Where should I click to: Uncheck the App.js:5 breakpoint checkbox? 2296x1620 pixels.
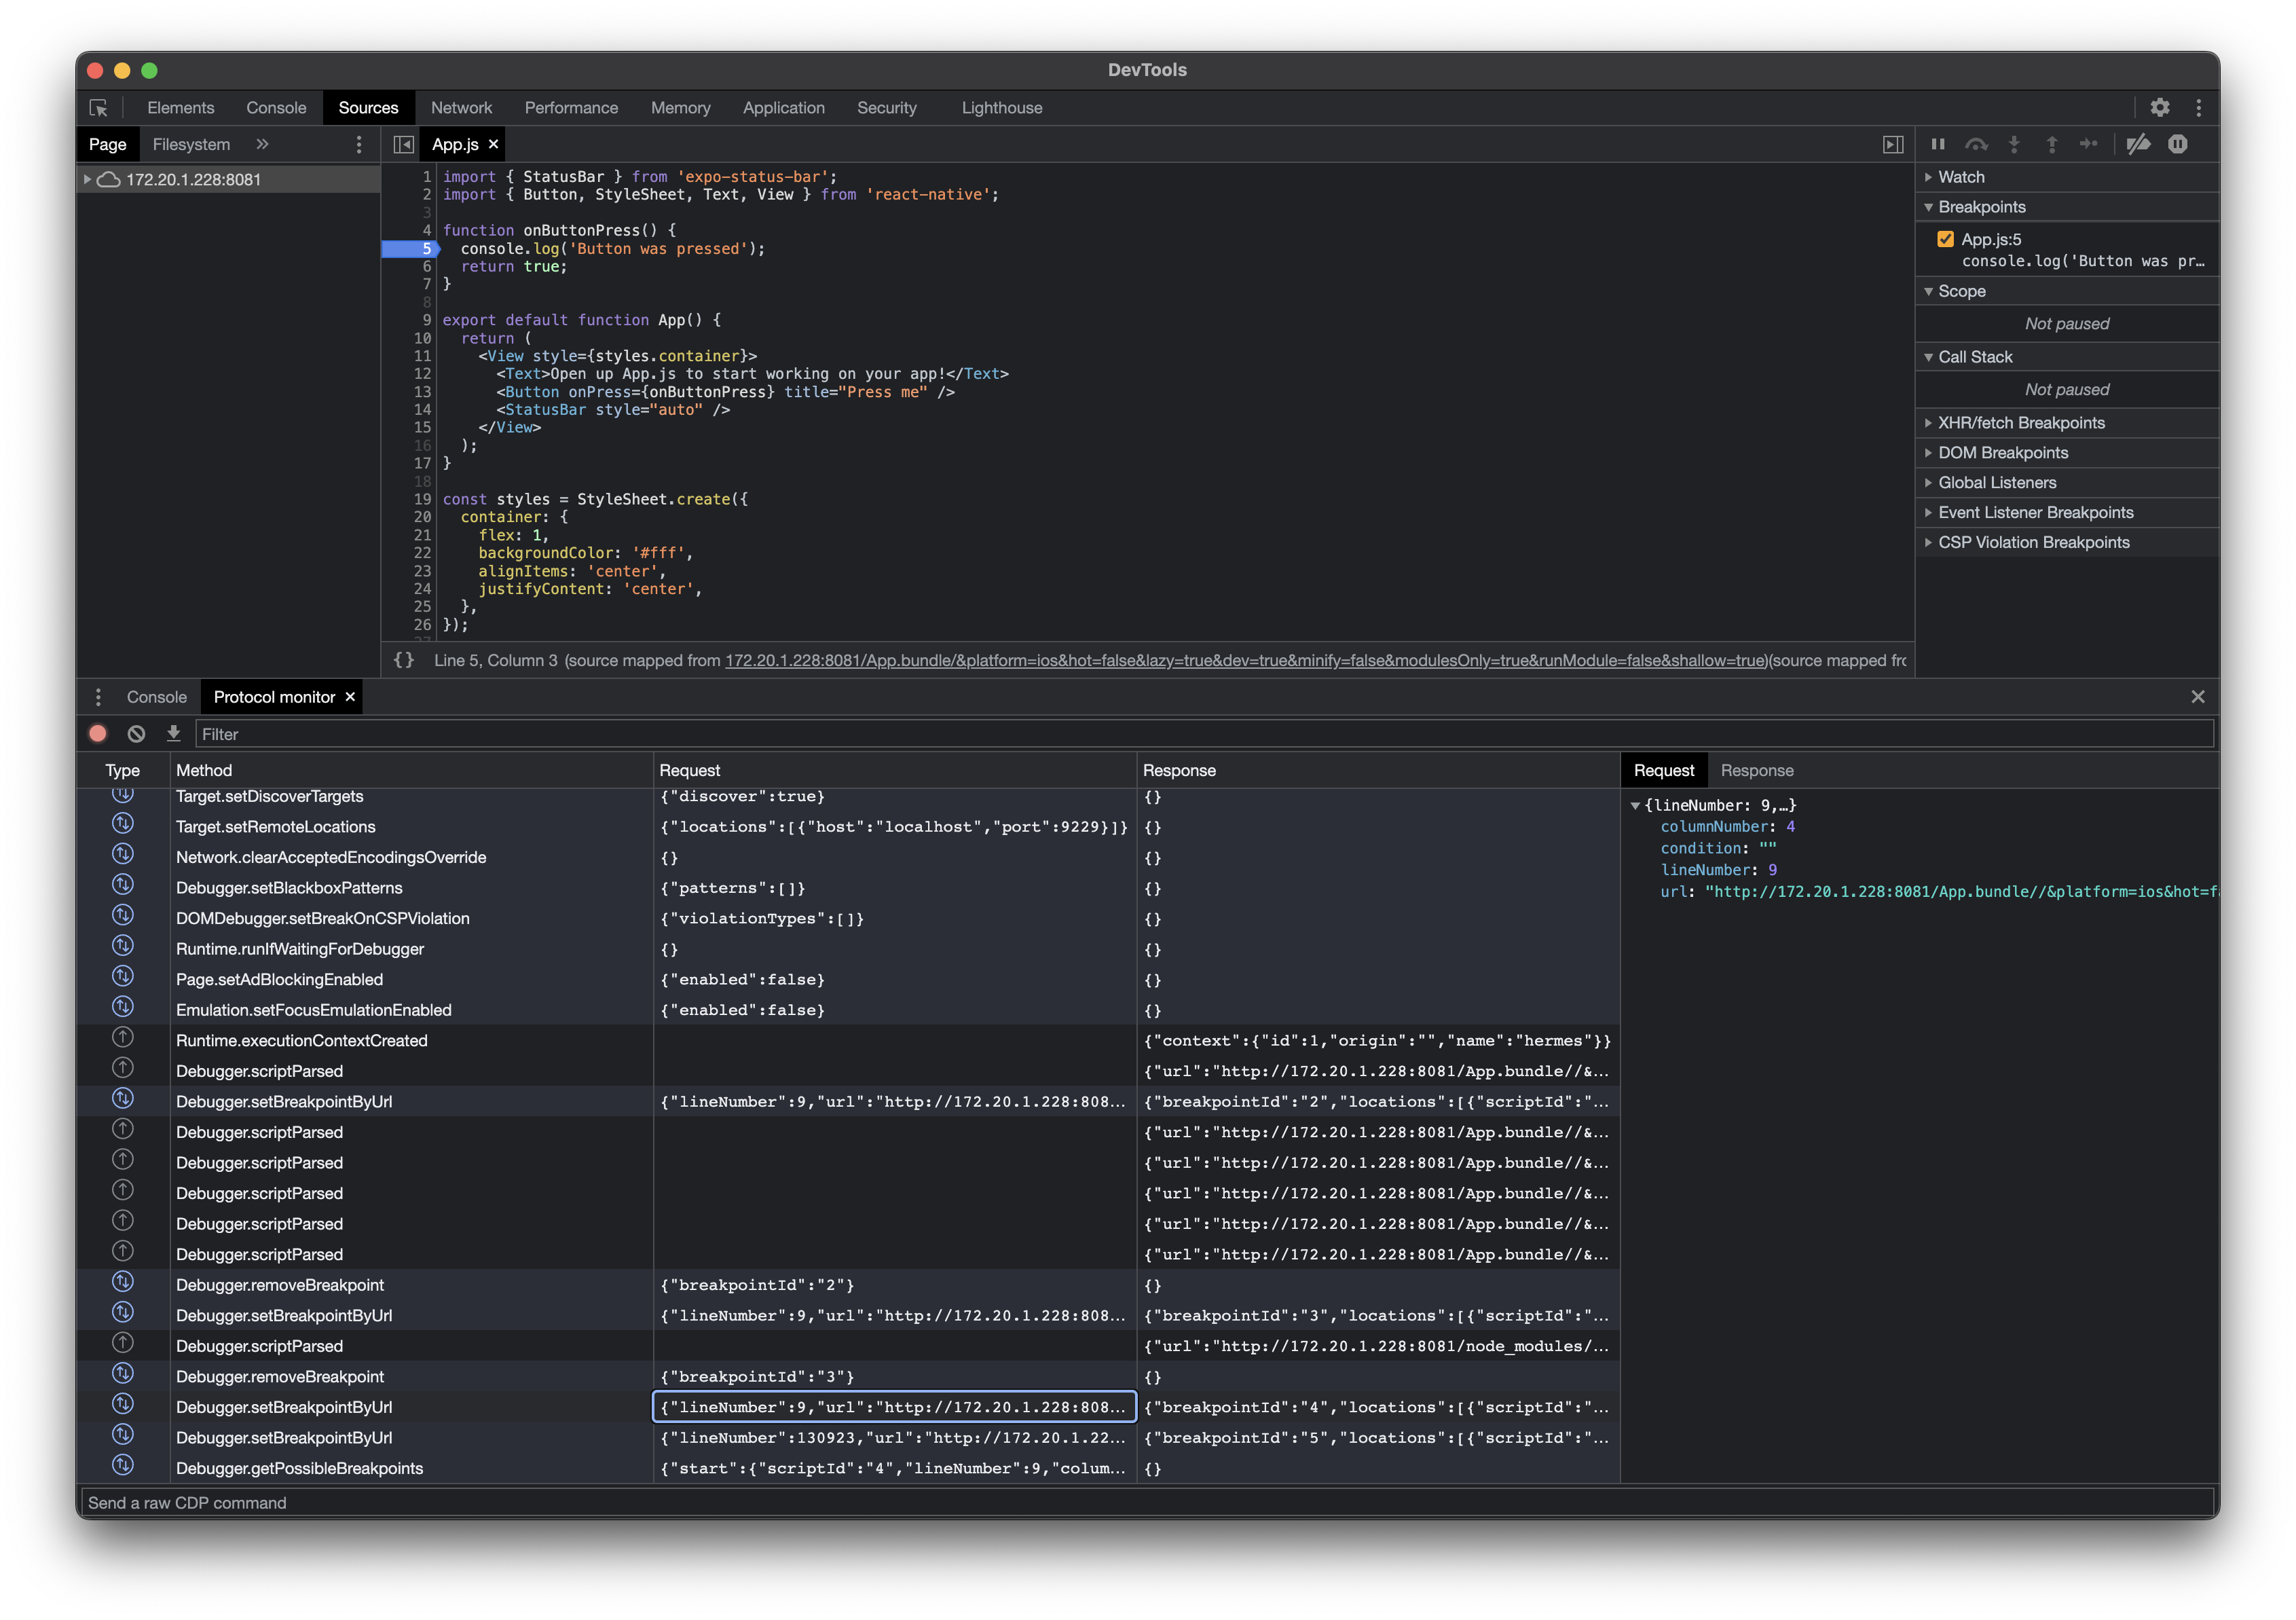[1945, 239]
